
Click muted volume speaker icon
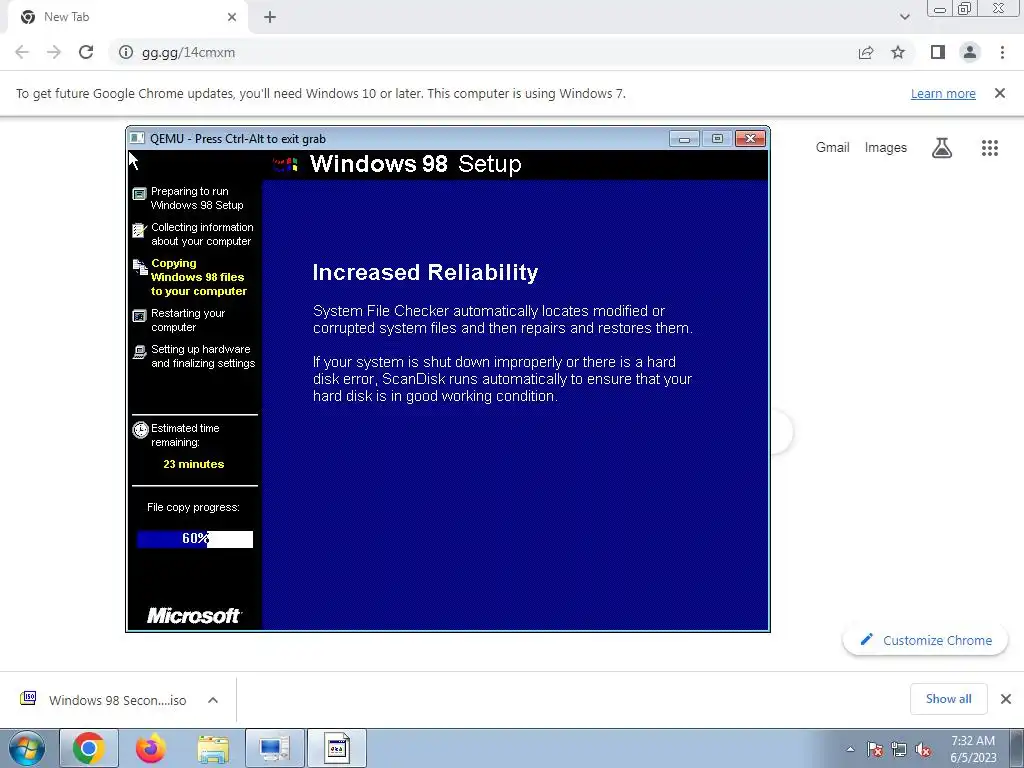pyautogui.click(x=923, y=749)
